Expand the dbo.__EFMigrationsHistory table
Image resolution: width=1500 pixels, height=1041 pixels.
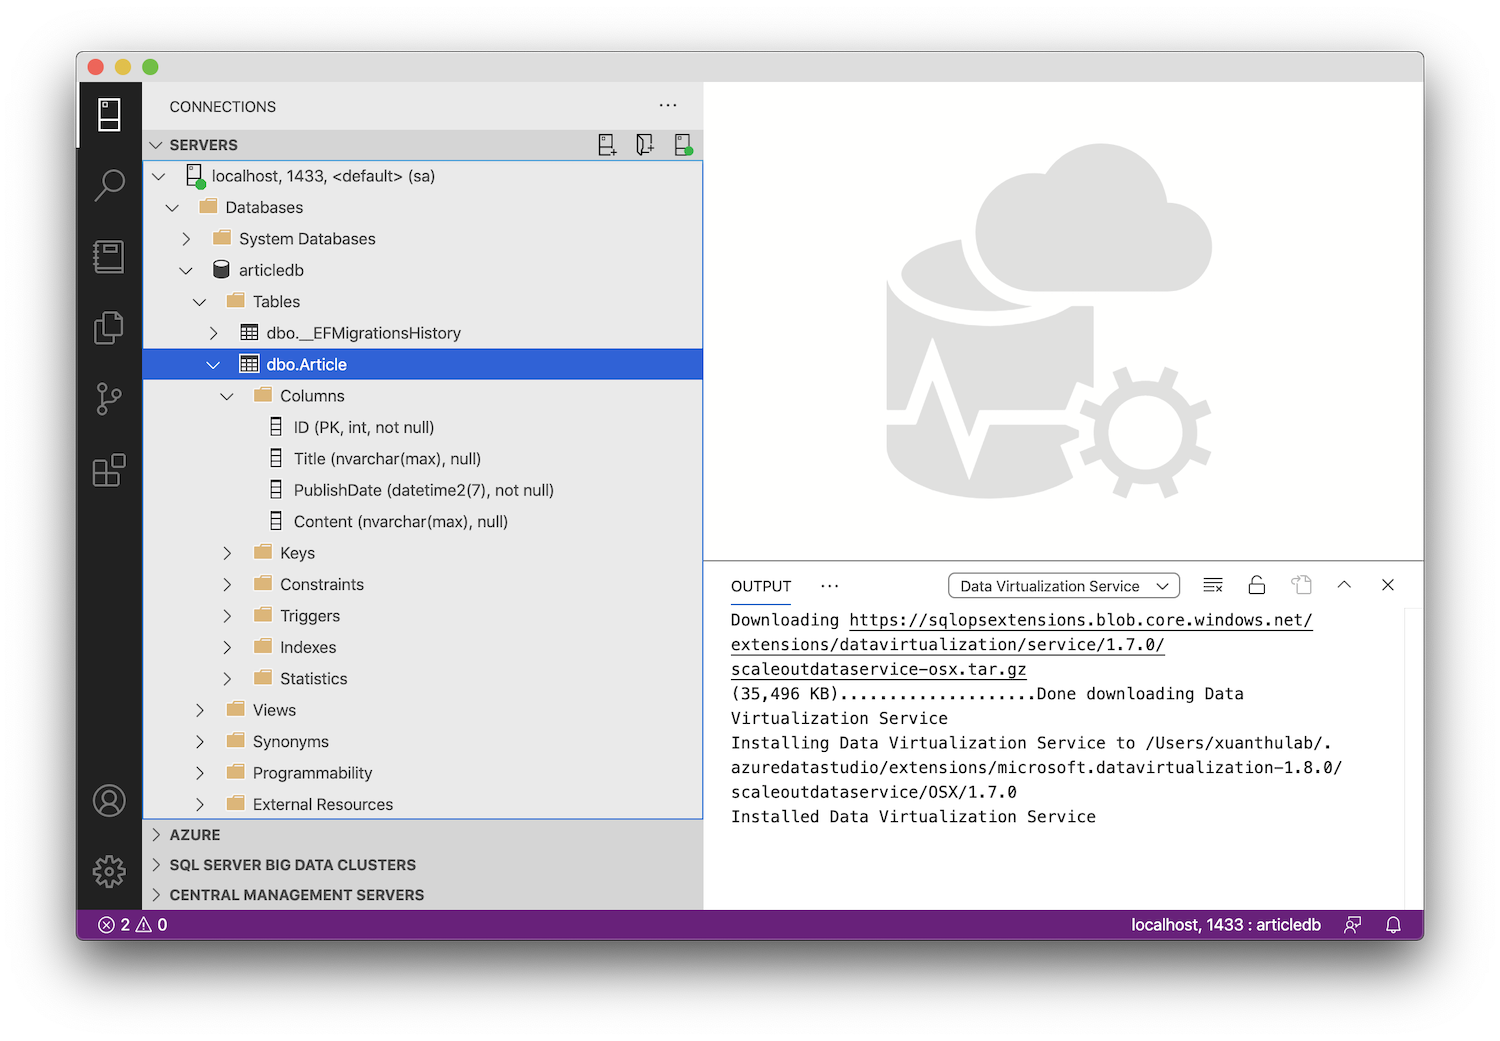pos(213,333)
